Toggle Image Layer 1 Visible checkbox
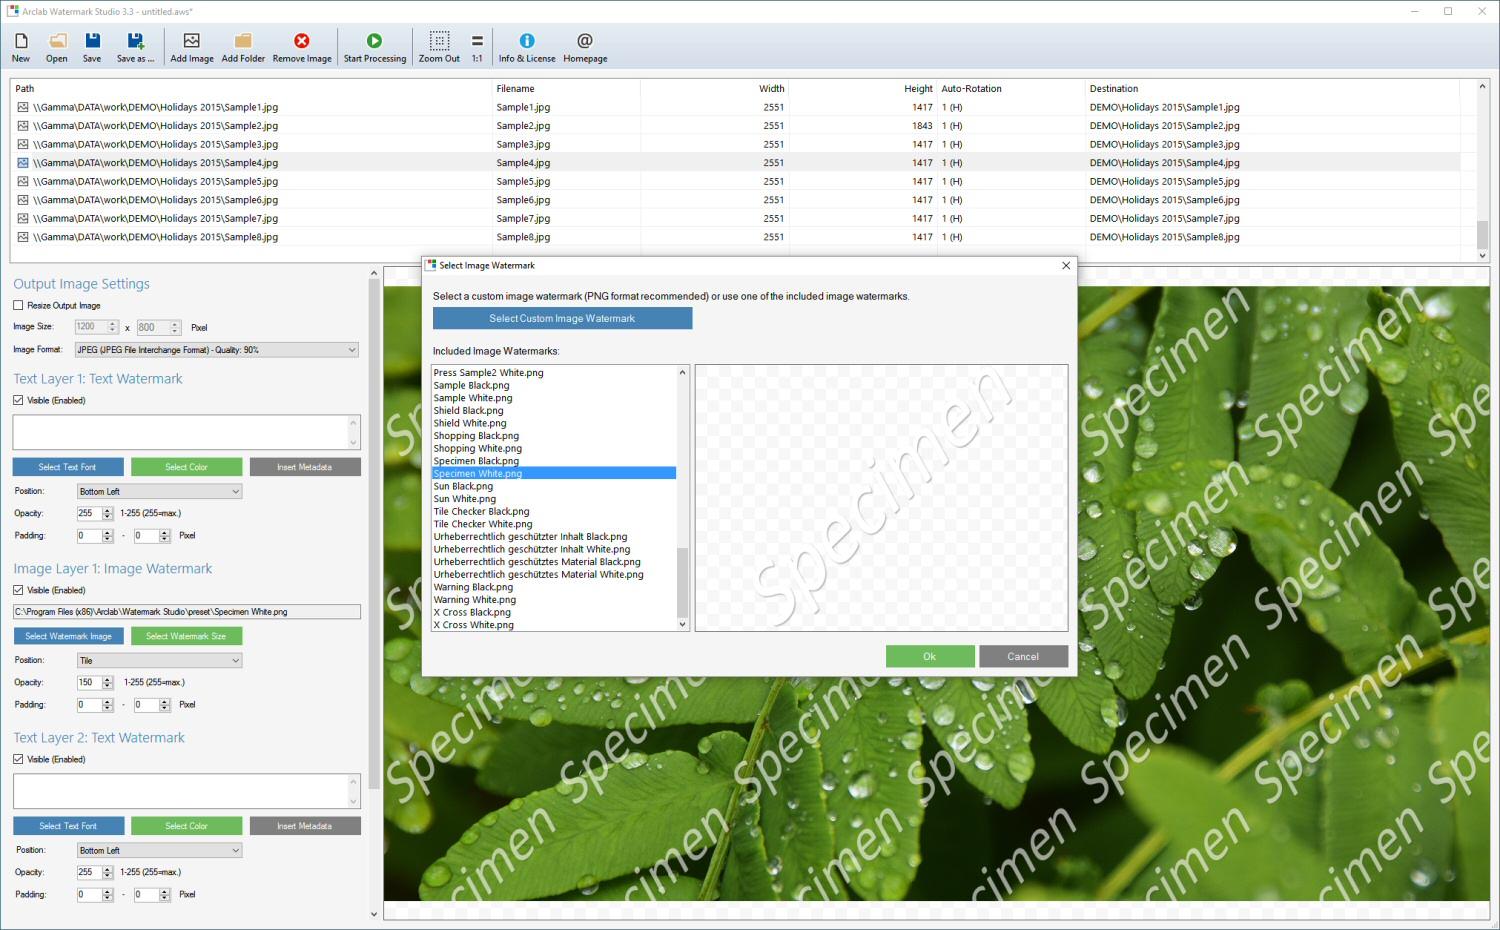 pyautogui.click(x=18, y=590)
